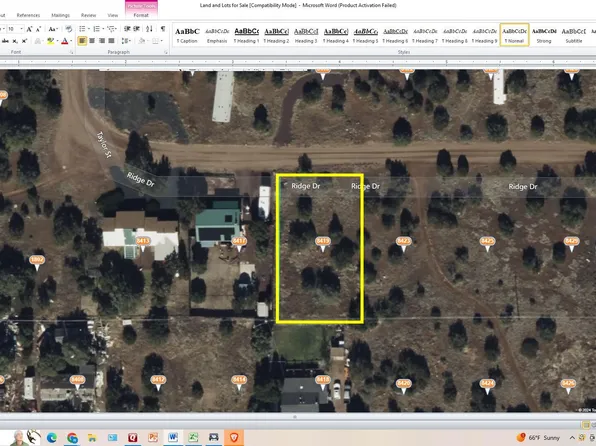Toggle Superscript formatting
Viewport: 596px width, 446px height.
point(24,41)
